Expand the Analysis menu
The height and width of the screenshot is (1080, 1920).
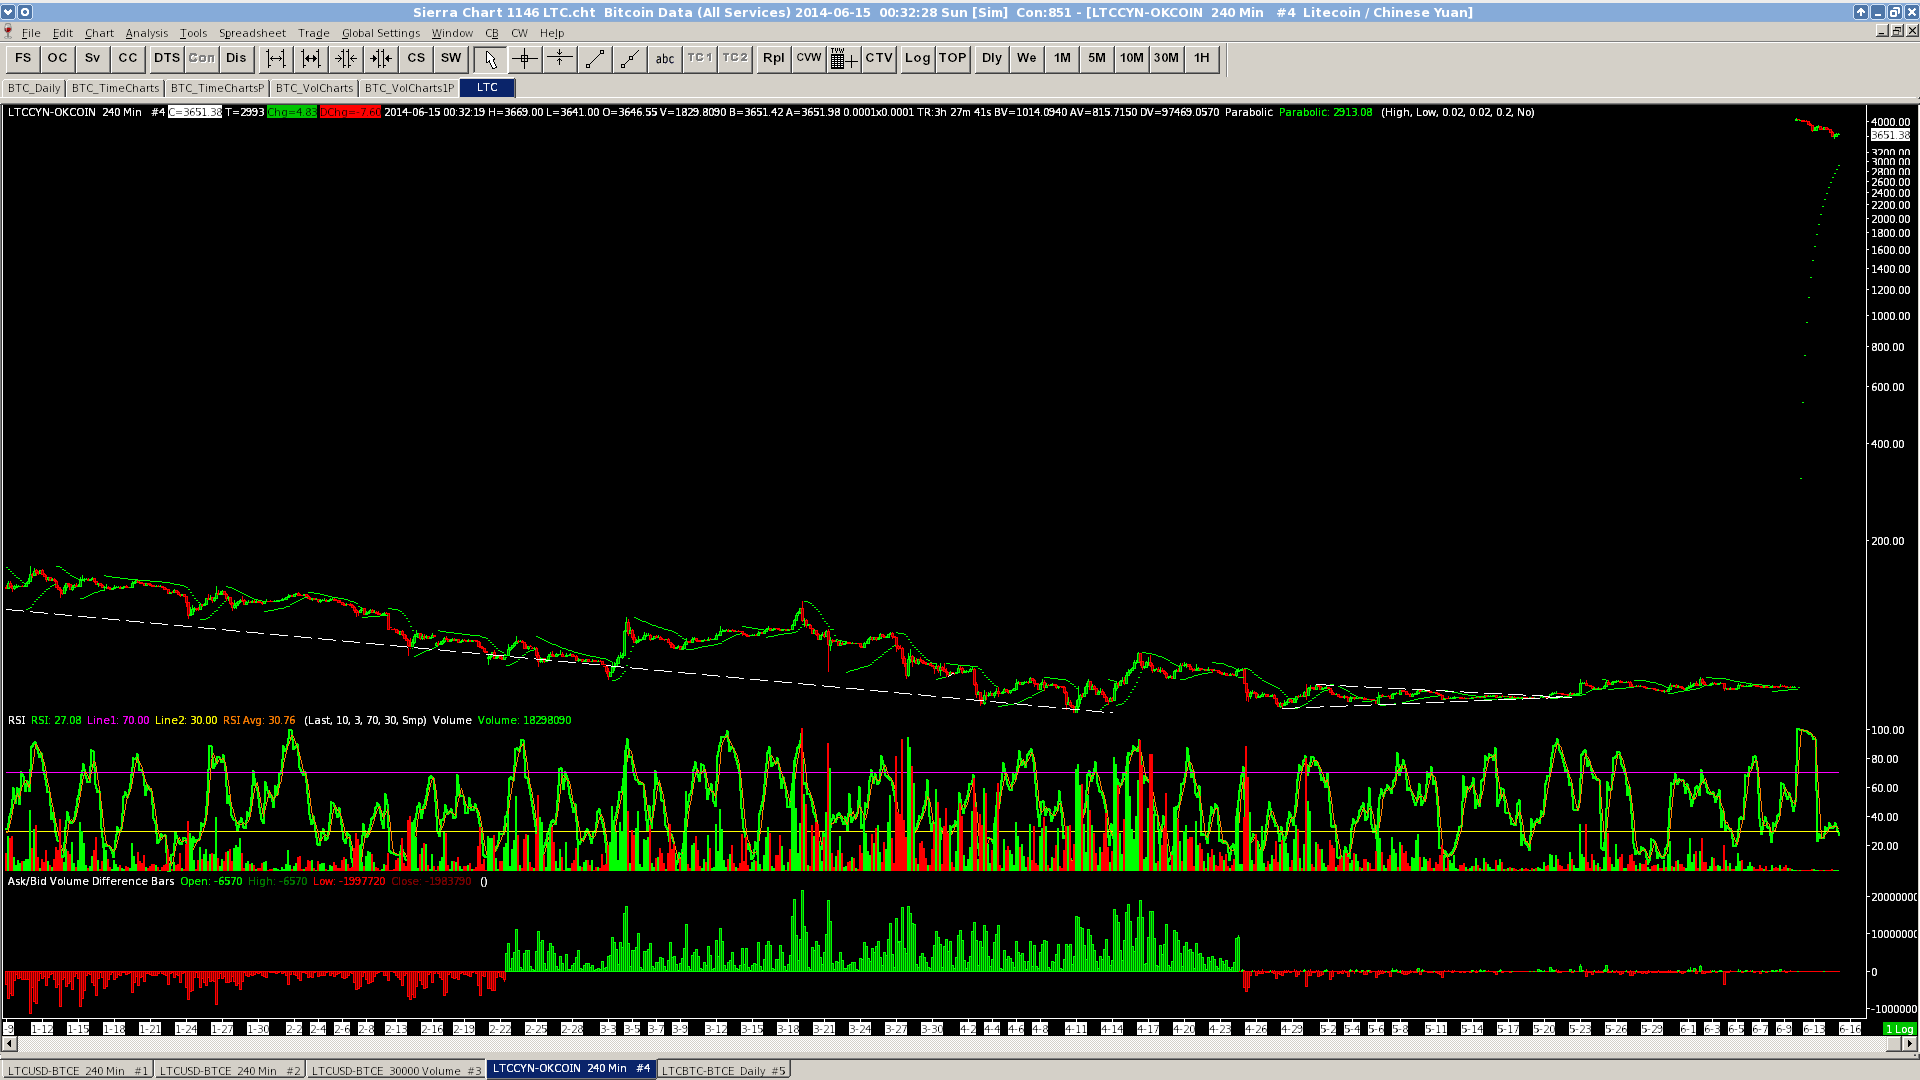[x=146, y=33]
